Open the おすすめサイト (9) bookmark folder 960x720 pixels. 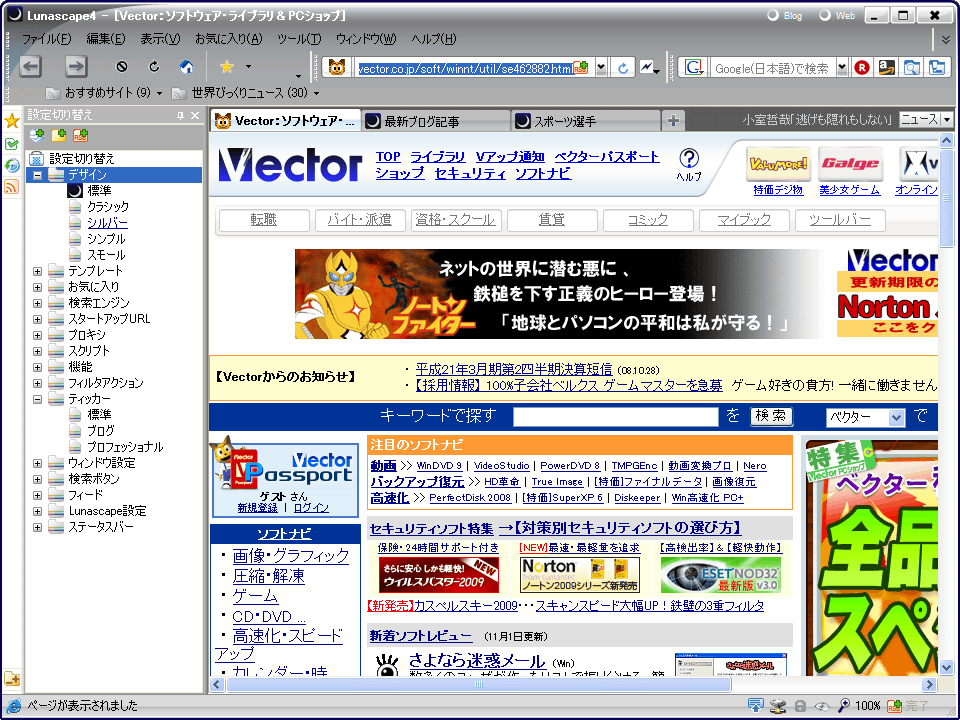pyautogui.click(x=105, y=93)
